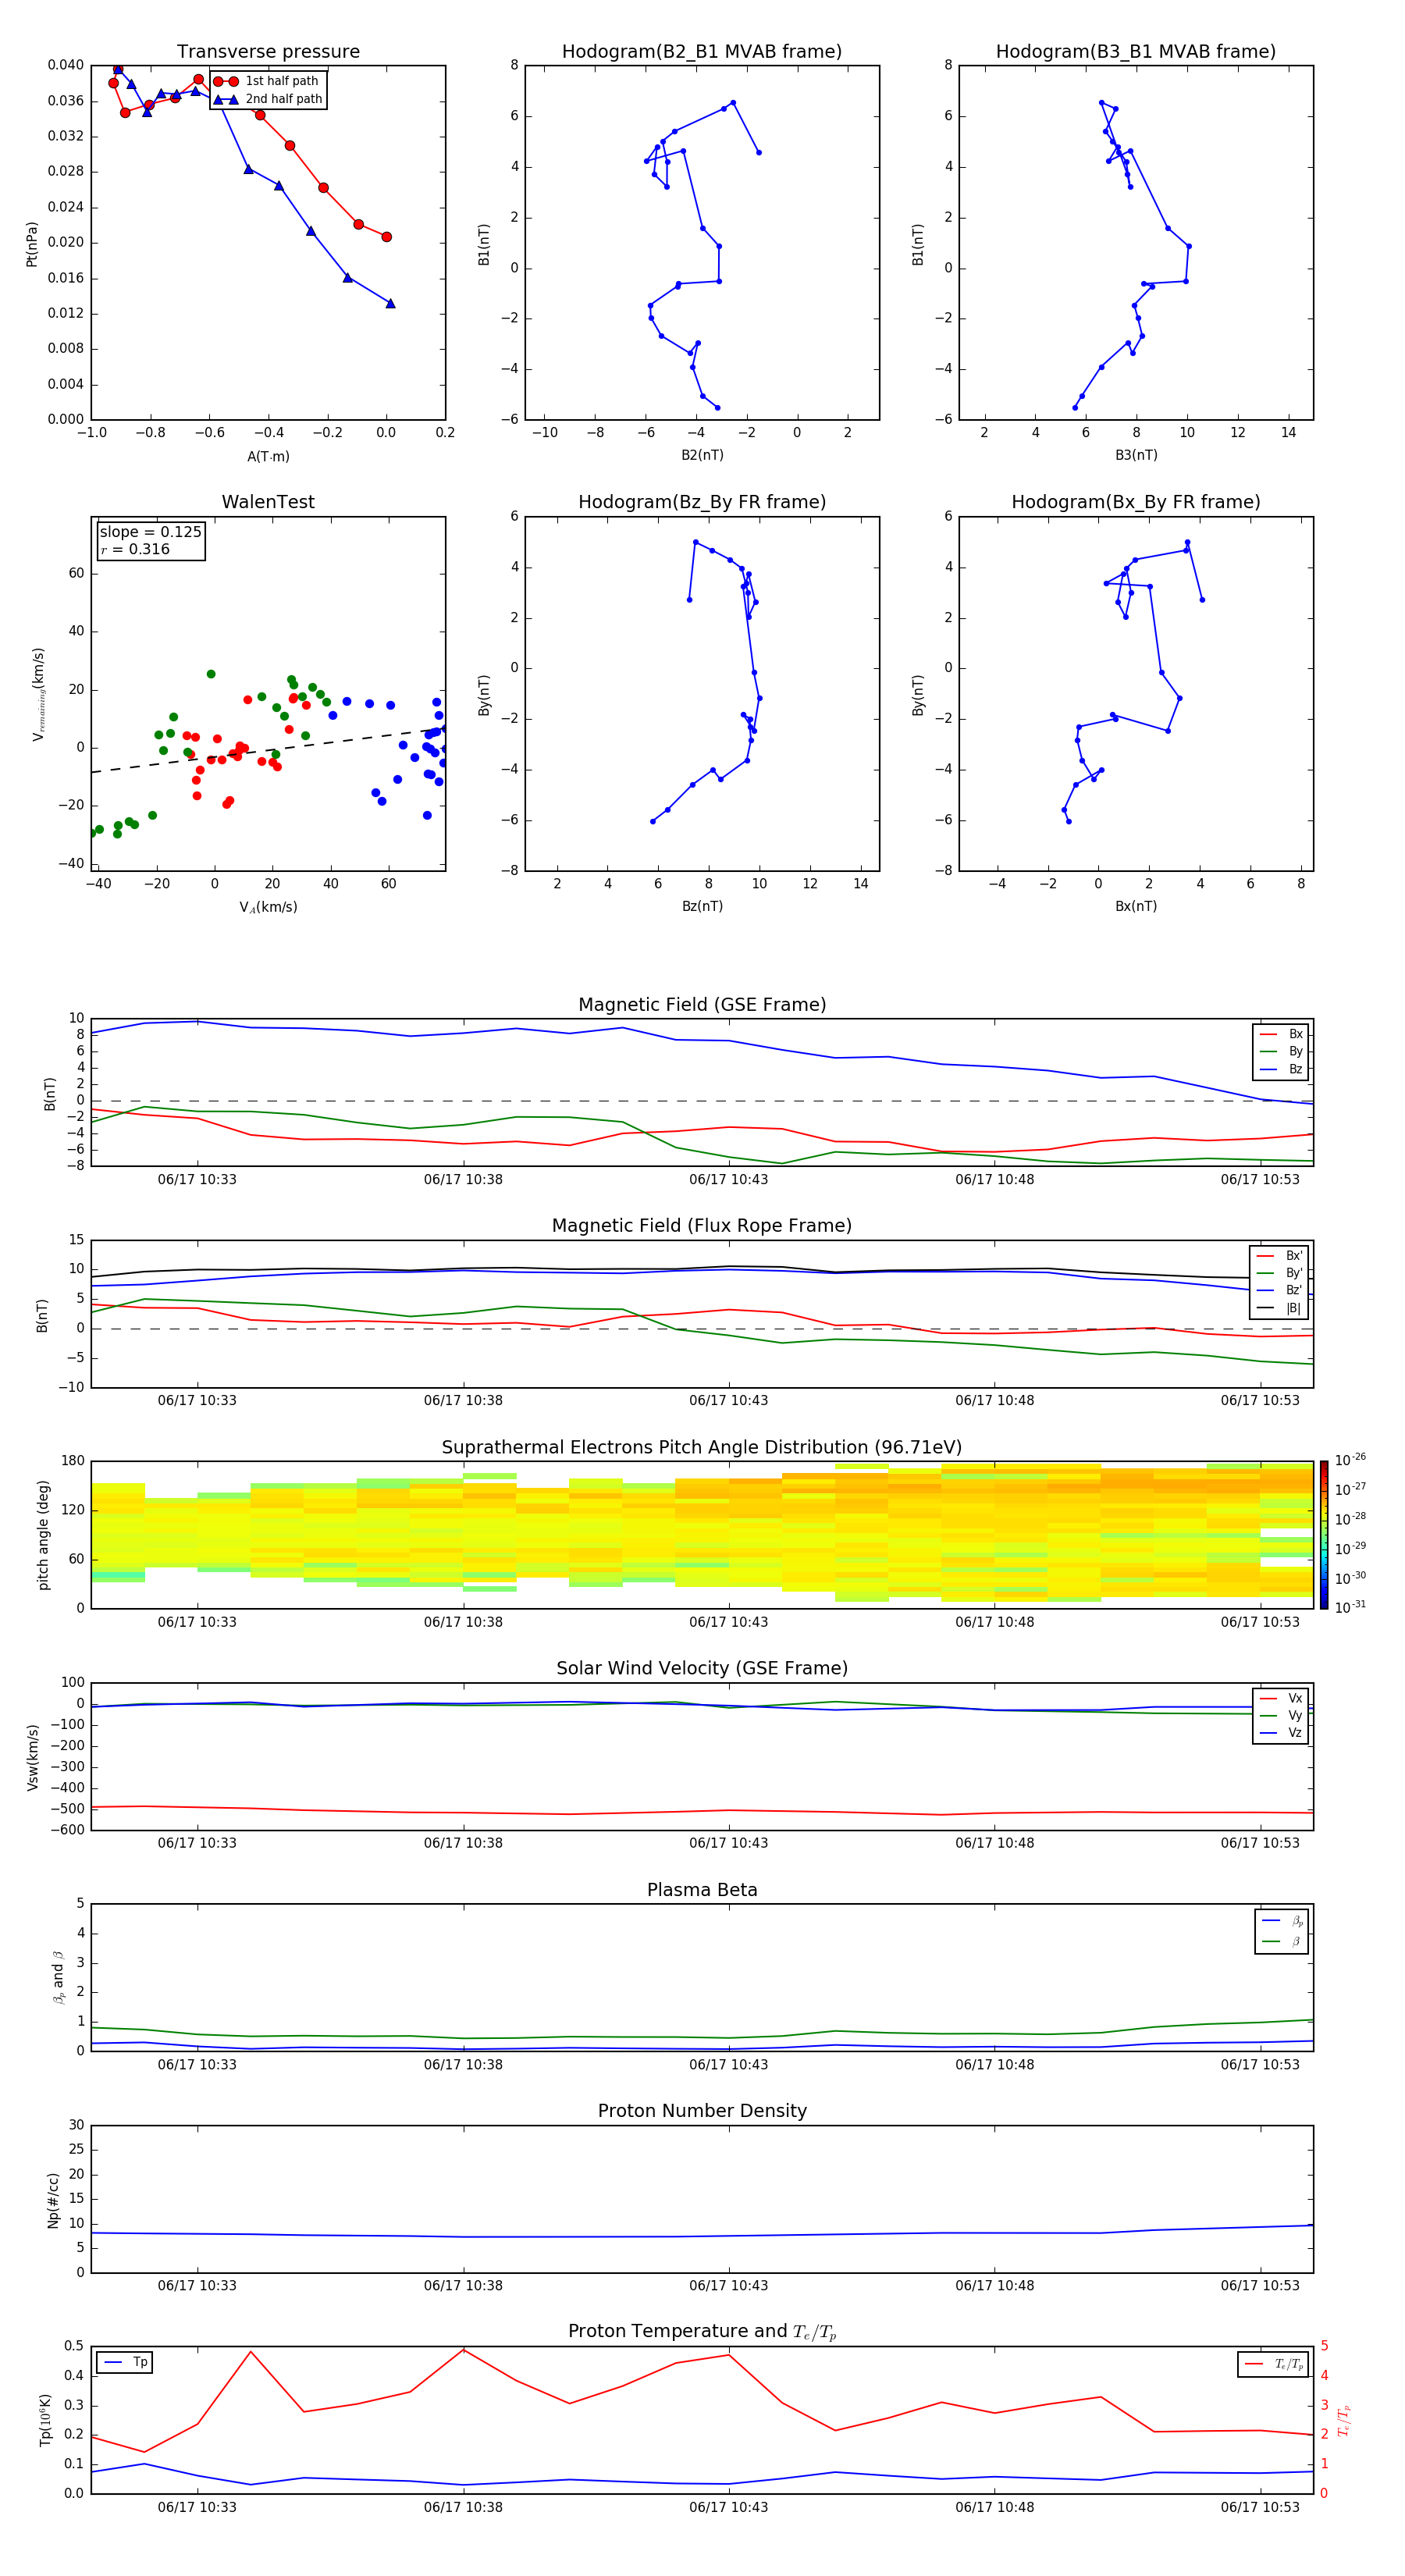Click the "Bz(nT)" x-axis label

click(x=702, y=906)
